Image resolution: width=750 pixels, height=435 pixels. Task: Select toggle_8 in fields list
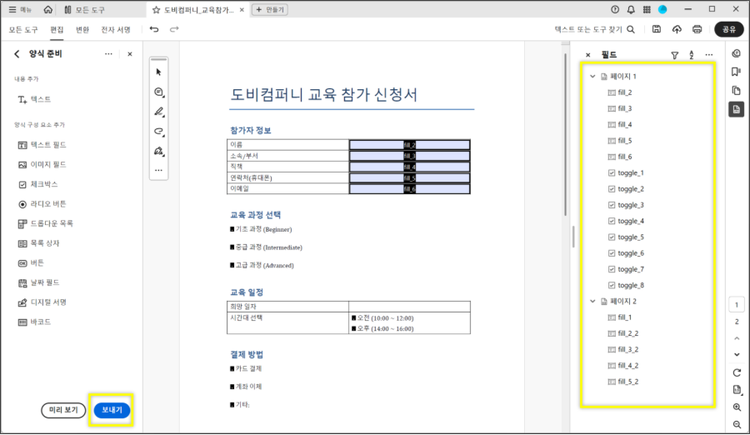pyautogui.click(x=626, y=285)
